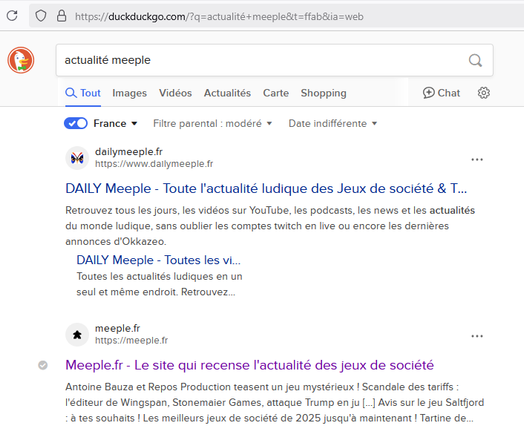Image resolution: width=524 pixels, height=440 pixels.
Task: Click the browser address bar URL
Action: tap(219, 16)
